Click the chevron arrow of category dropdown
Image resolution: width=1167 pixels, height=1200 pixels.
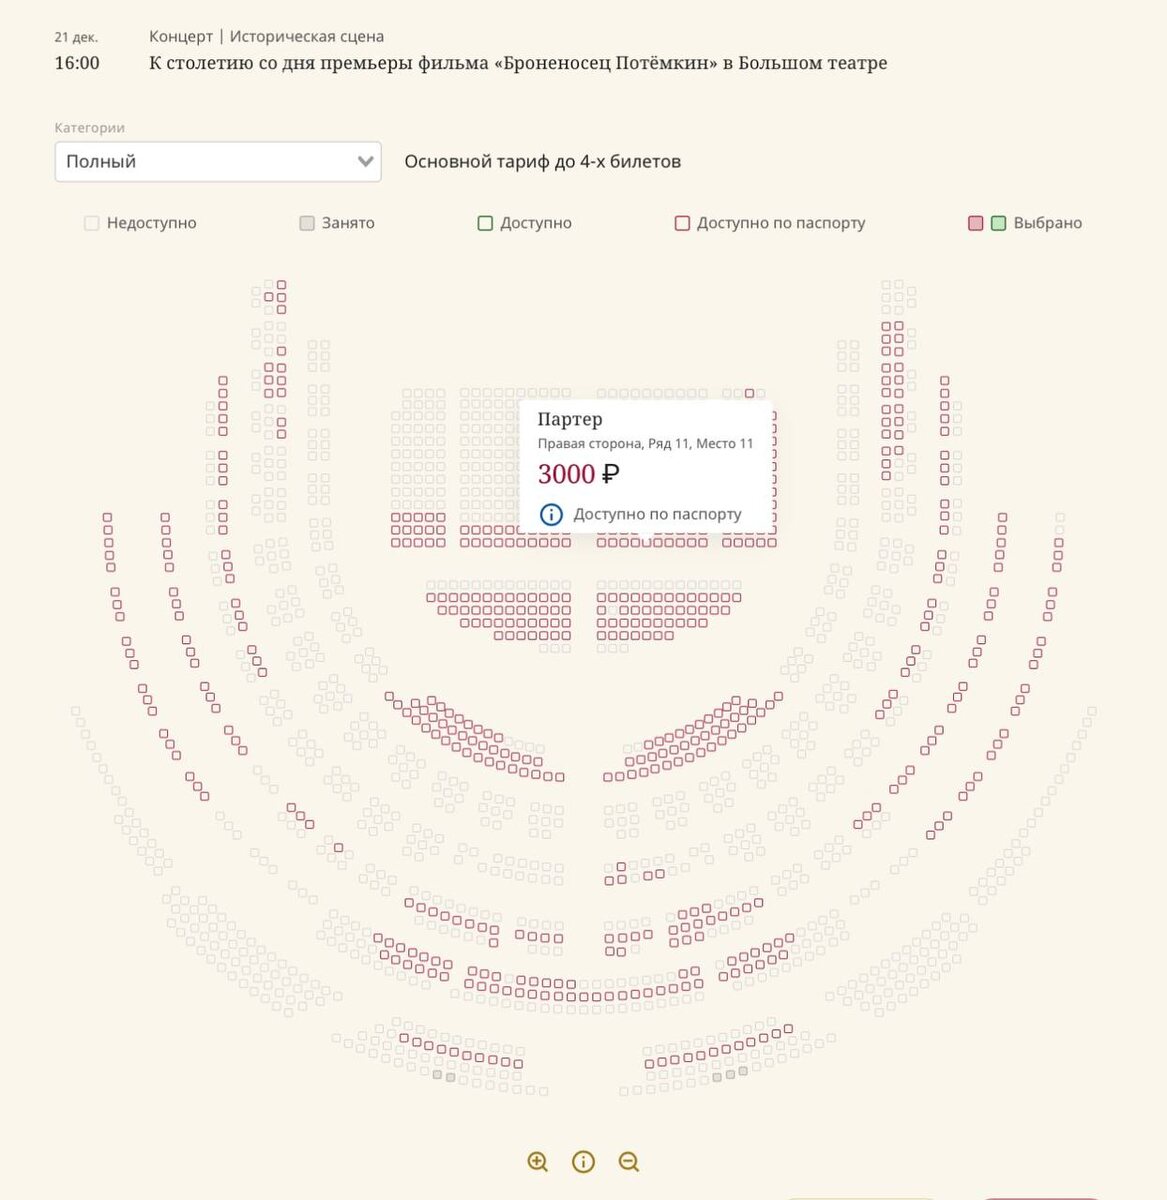tap(365, 161)
